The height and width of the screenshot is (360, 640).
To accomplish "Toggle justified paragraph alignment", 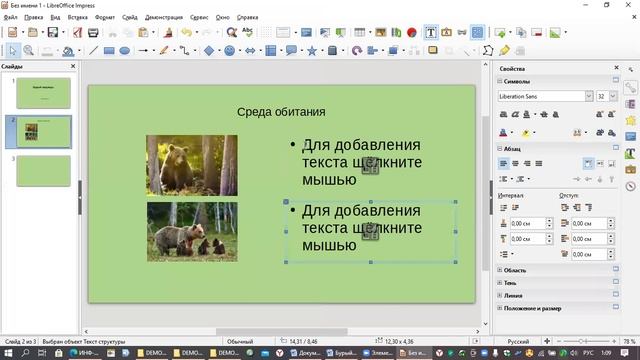I will [x=539, y=164].
